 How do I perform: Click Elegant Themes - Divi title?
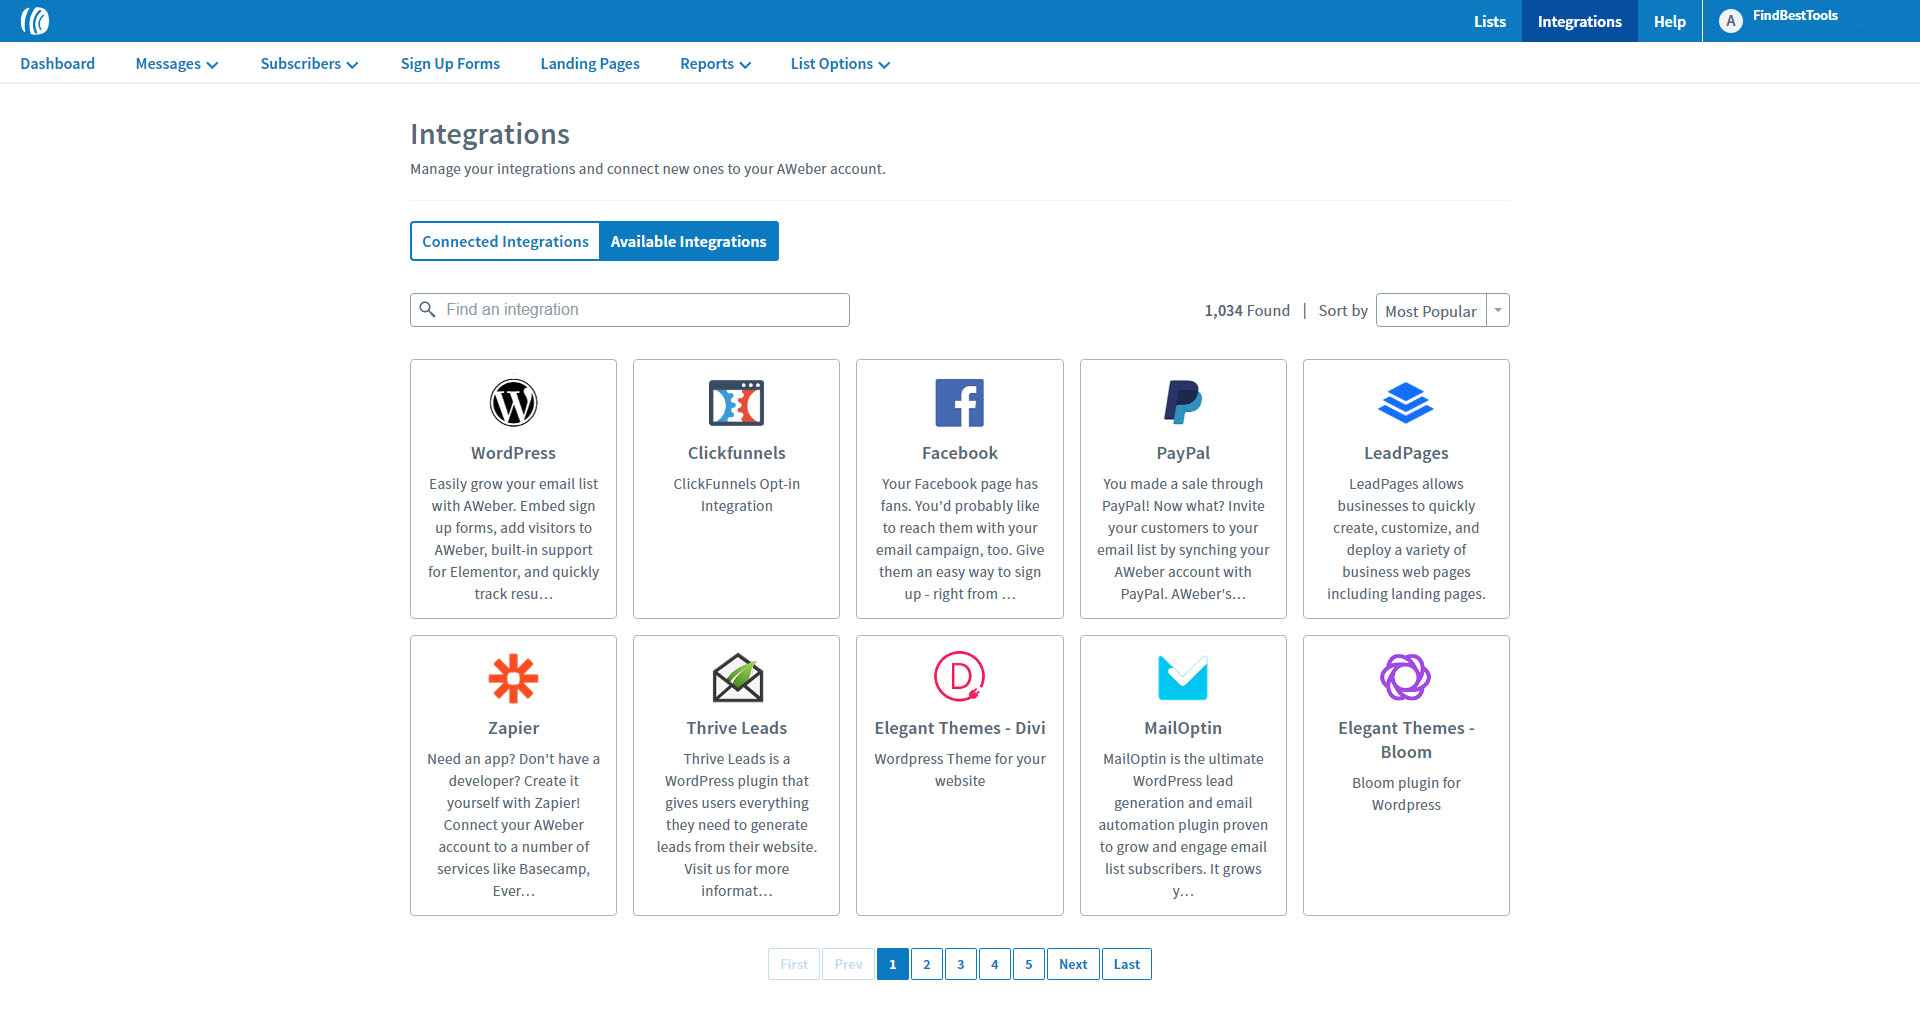pyautogui.click(x=960, y=728)
